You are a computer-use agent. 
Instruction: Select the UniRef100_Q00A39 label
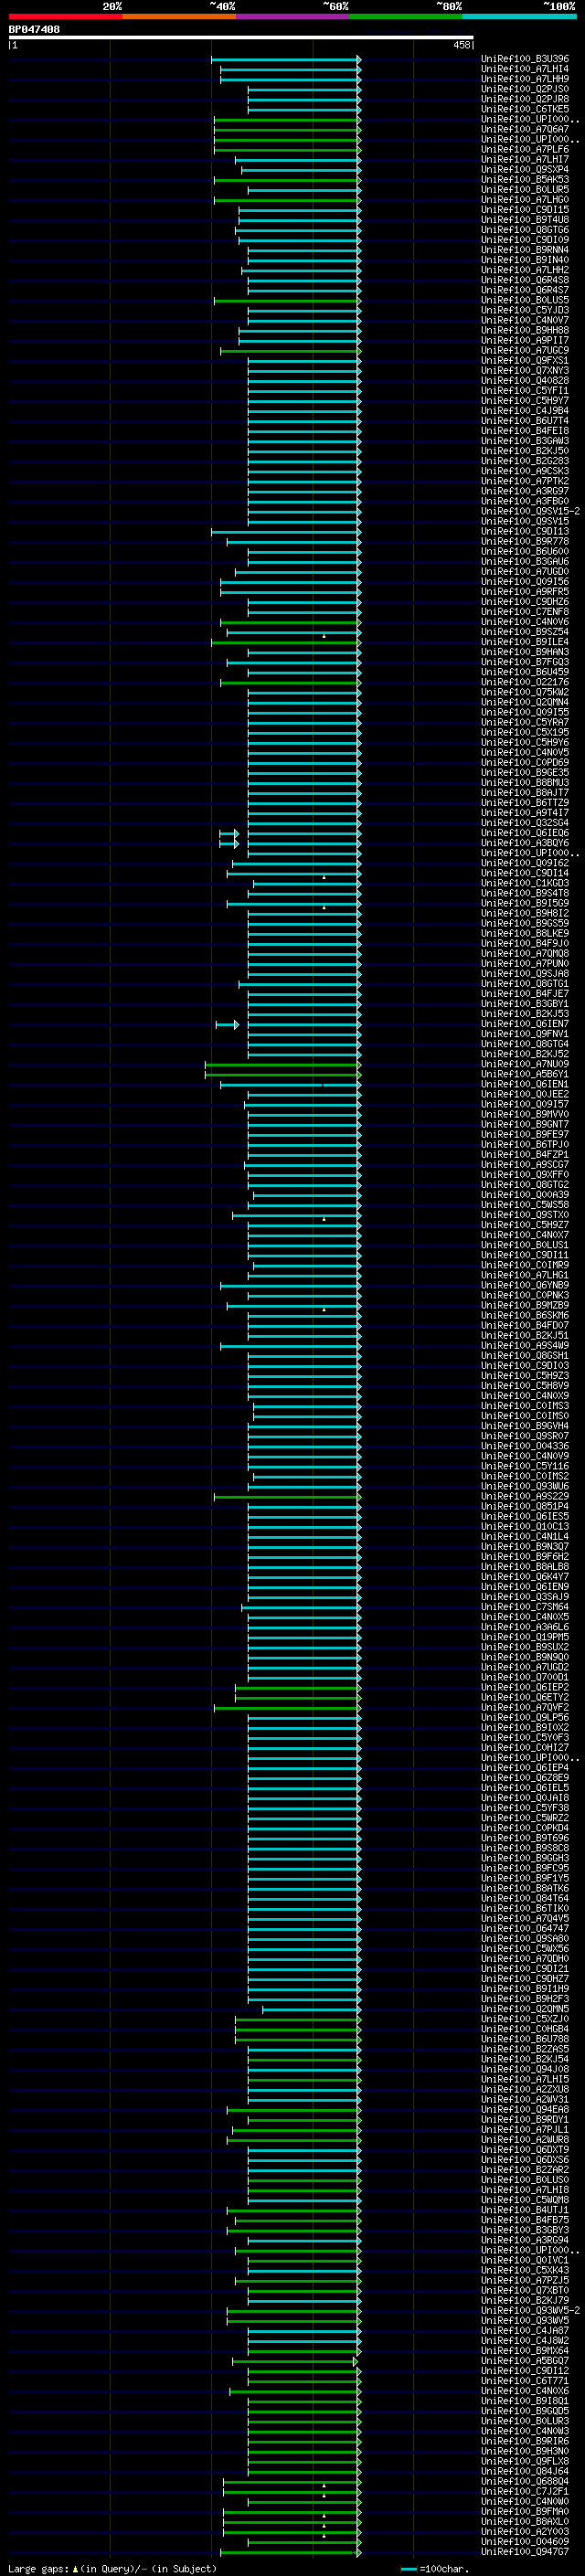point(525,1195)
